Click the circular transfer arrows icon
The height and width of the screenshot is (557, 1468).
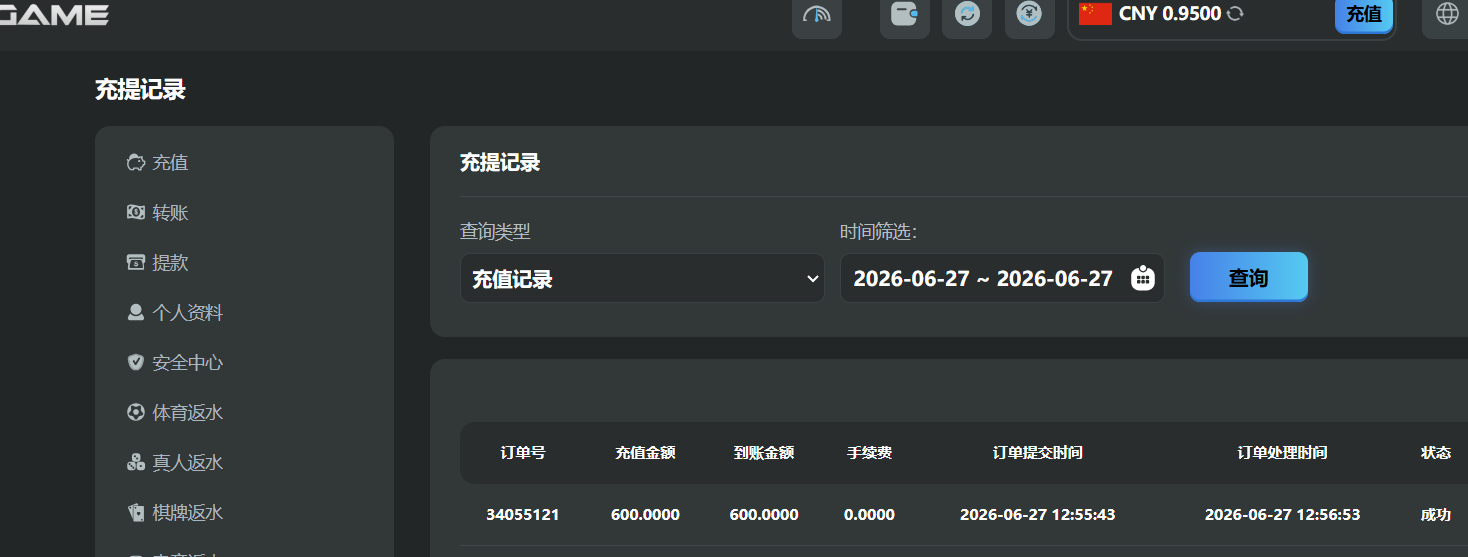point(967,15)
